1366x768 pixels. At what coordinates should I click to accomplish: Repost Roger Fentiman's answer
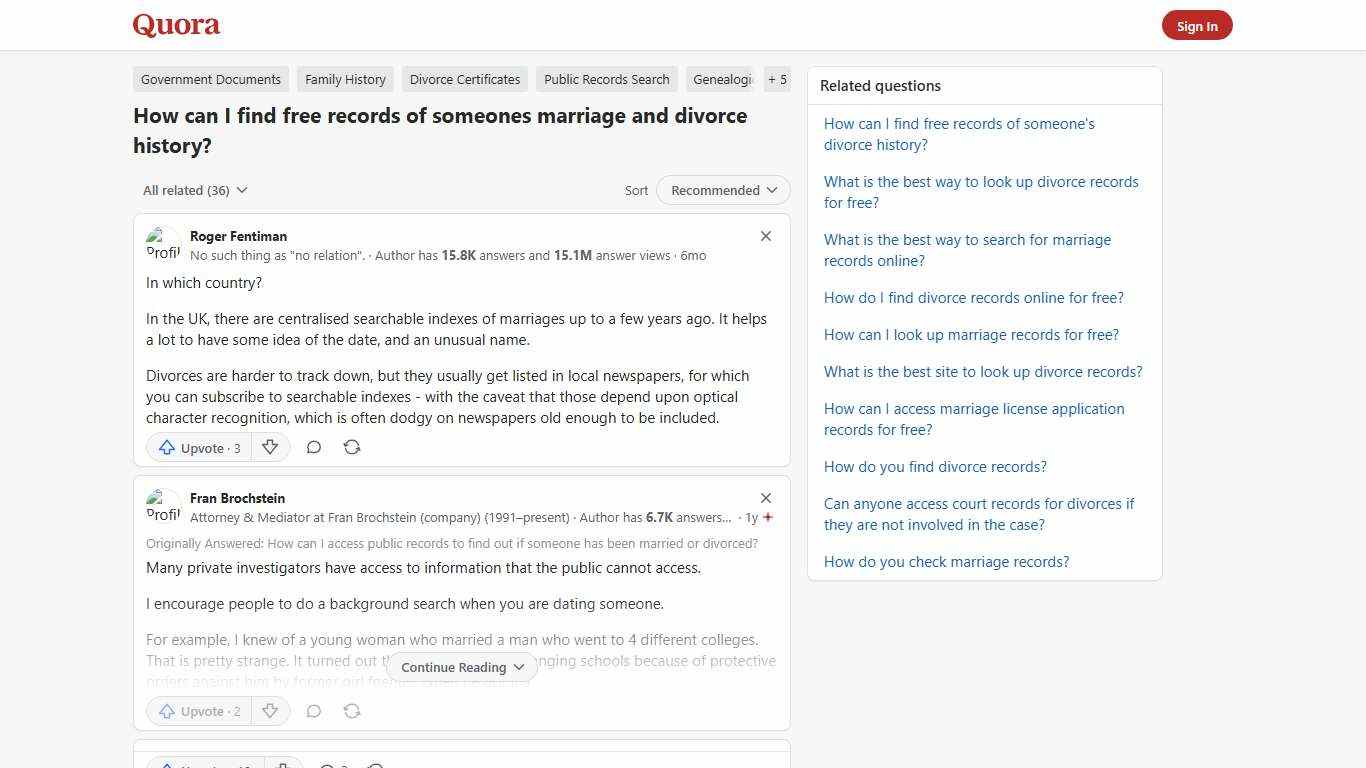coord(351,447)
